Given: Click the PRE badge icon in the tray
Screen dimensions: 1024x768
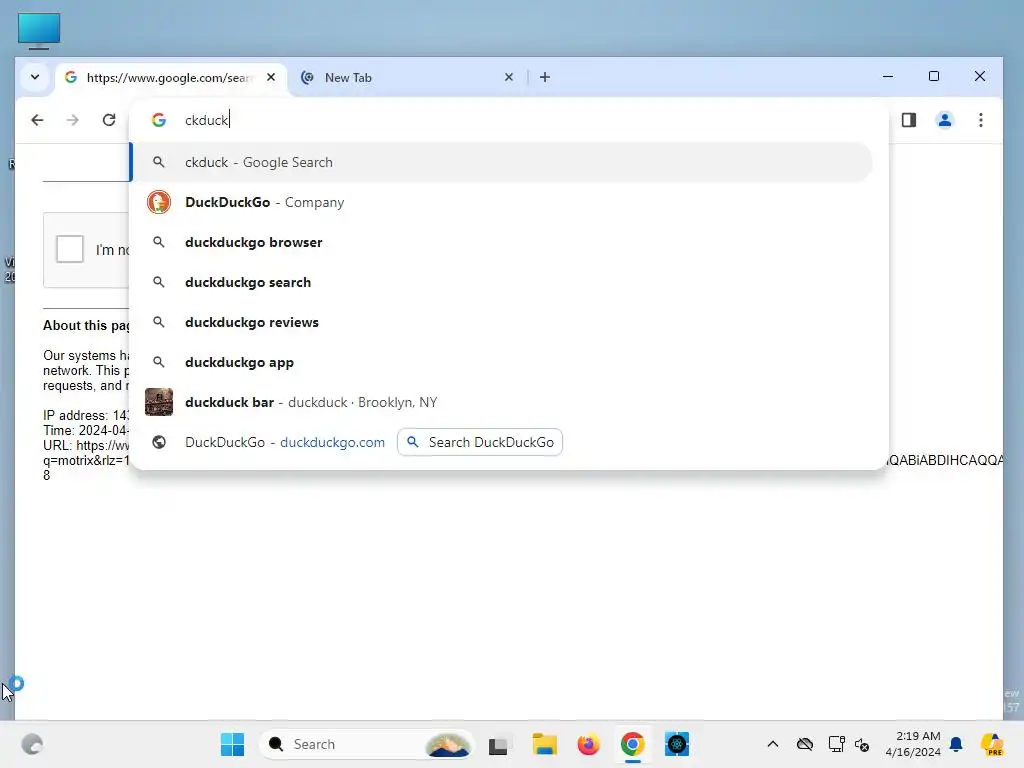Looking at the screenshot, I should (992, 744).
